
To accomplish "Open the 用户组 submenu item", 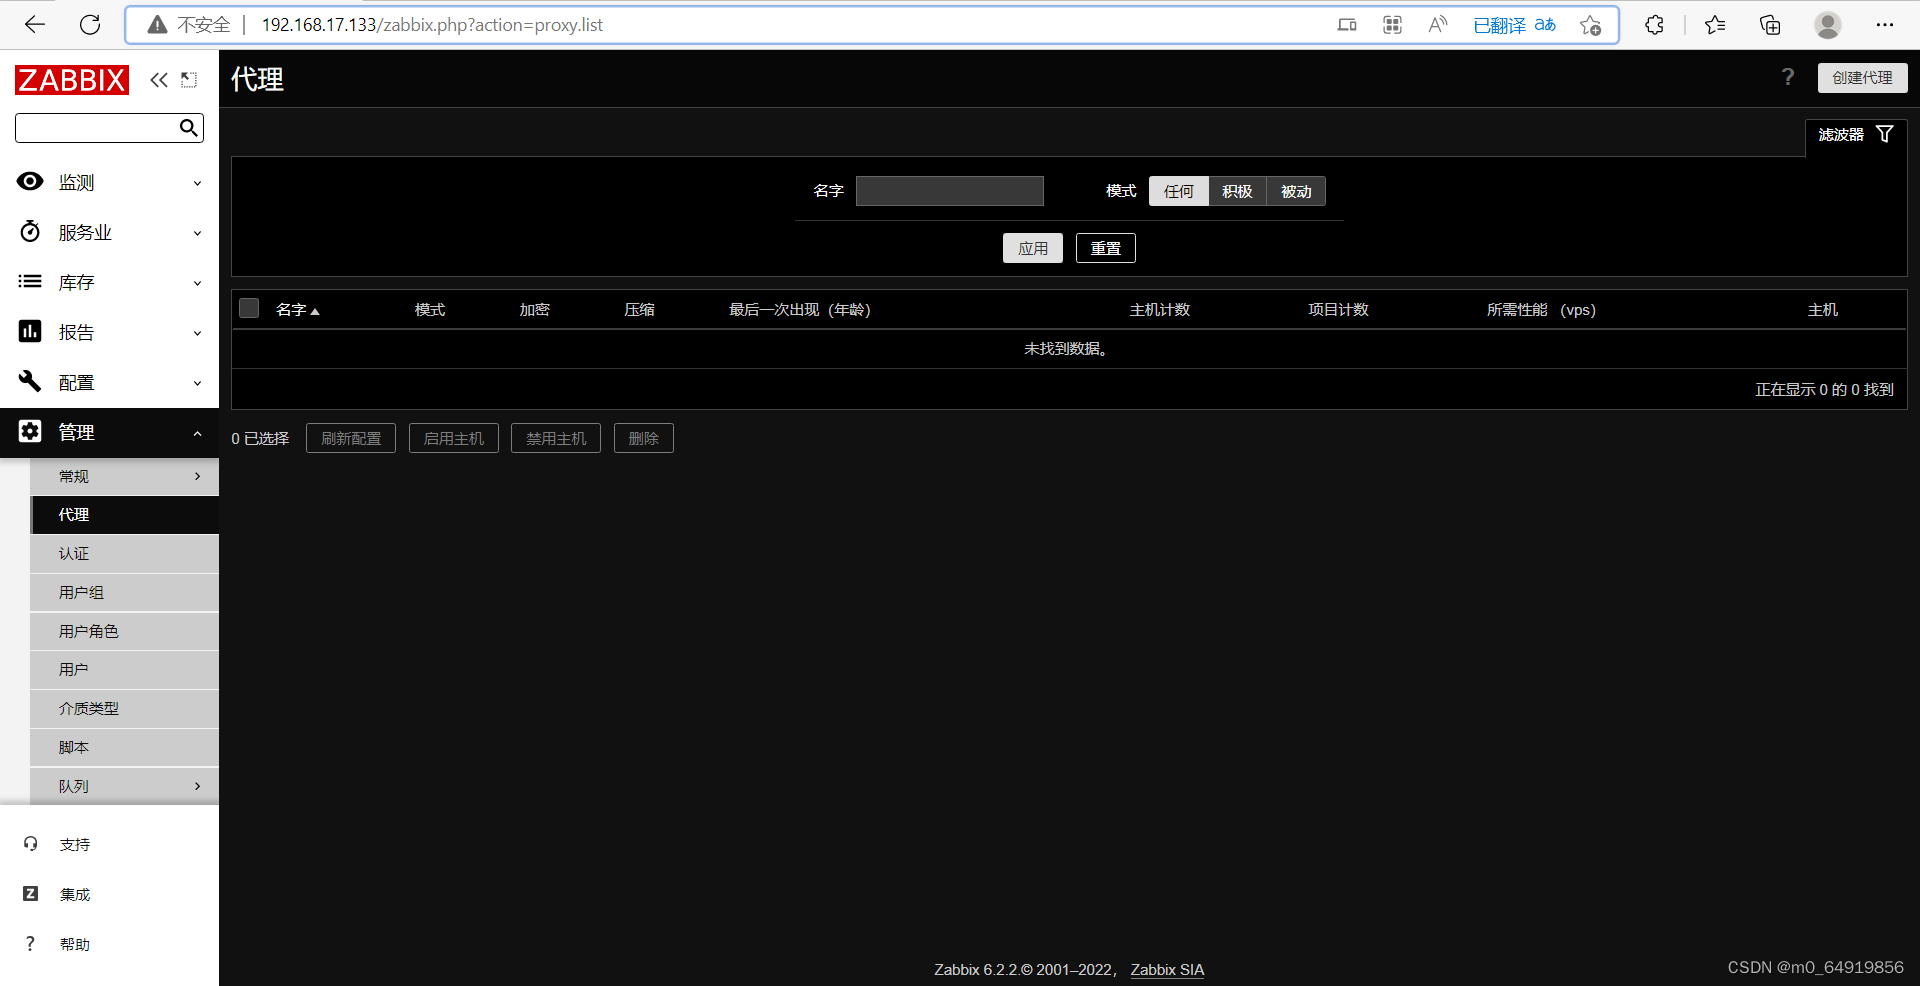I will pyautogui.click(x=125, y=592).
